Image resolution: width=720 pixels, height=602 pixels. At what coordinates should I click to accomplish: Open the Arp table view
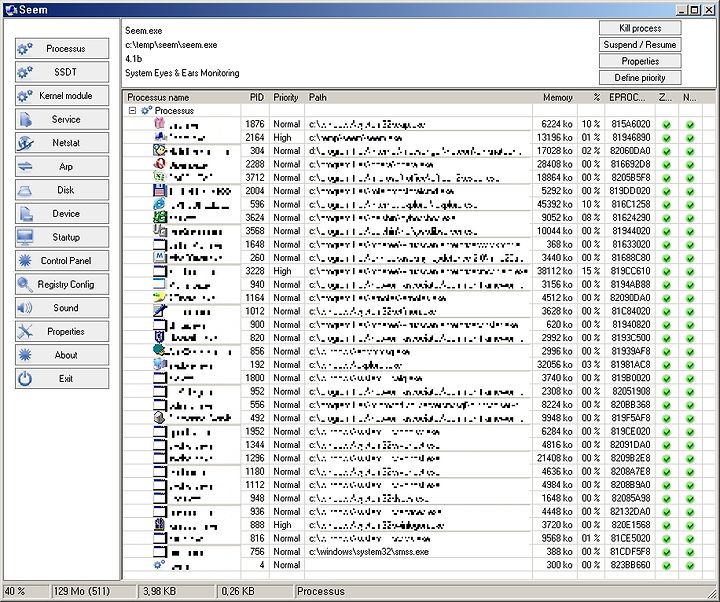pyautogui.click(x=62, y=166)
